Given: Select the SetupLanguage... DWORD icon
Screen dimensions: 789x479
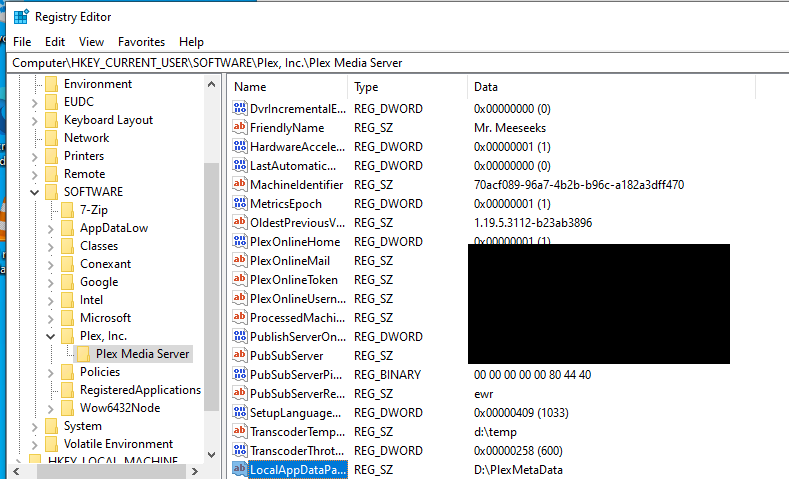Looking at the screenshot, I should (x=240, y=413).
